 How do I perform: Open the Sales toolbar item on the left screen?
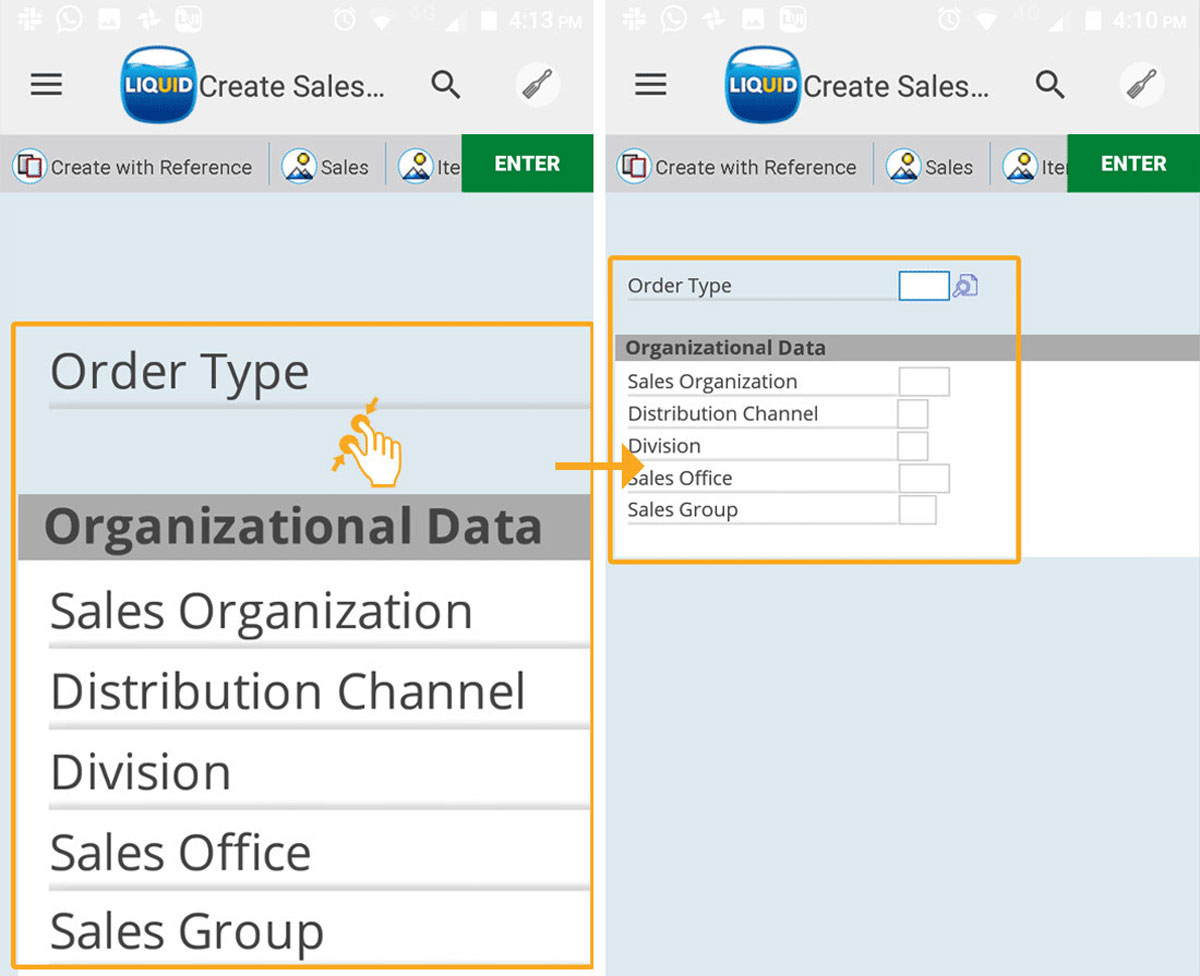(327, 167)
